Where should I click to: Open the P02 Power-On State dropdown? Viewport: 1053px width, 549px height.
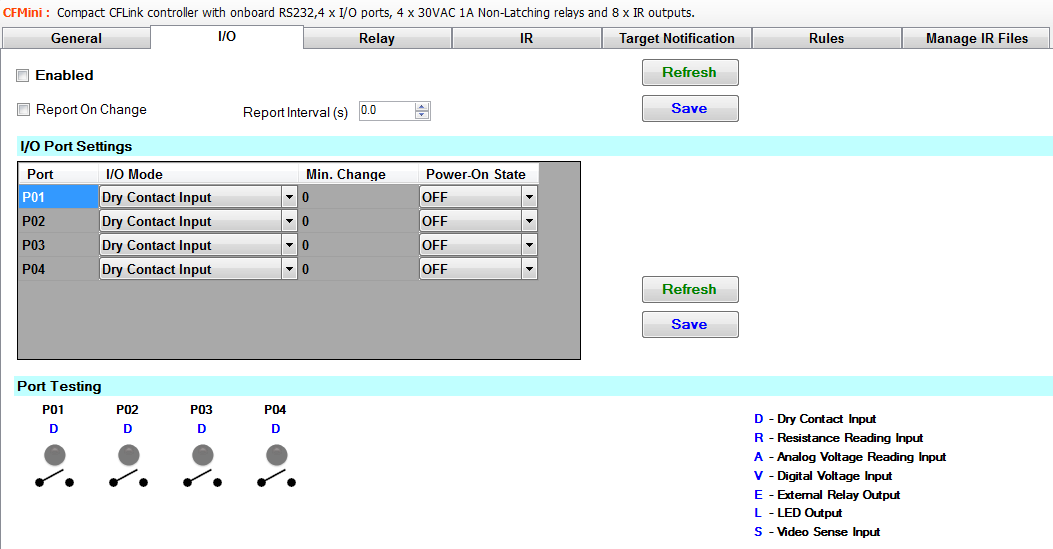(529, 221)
